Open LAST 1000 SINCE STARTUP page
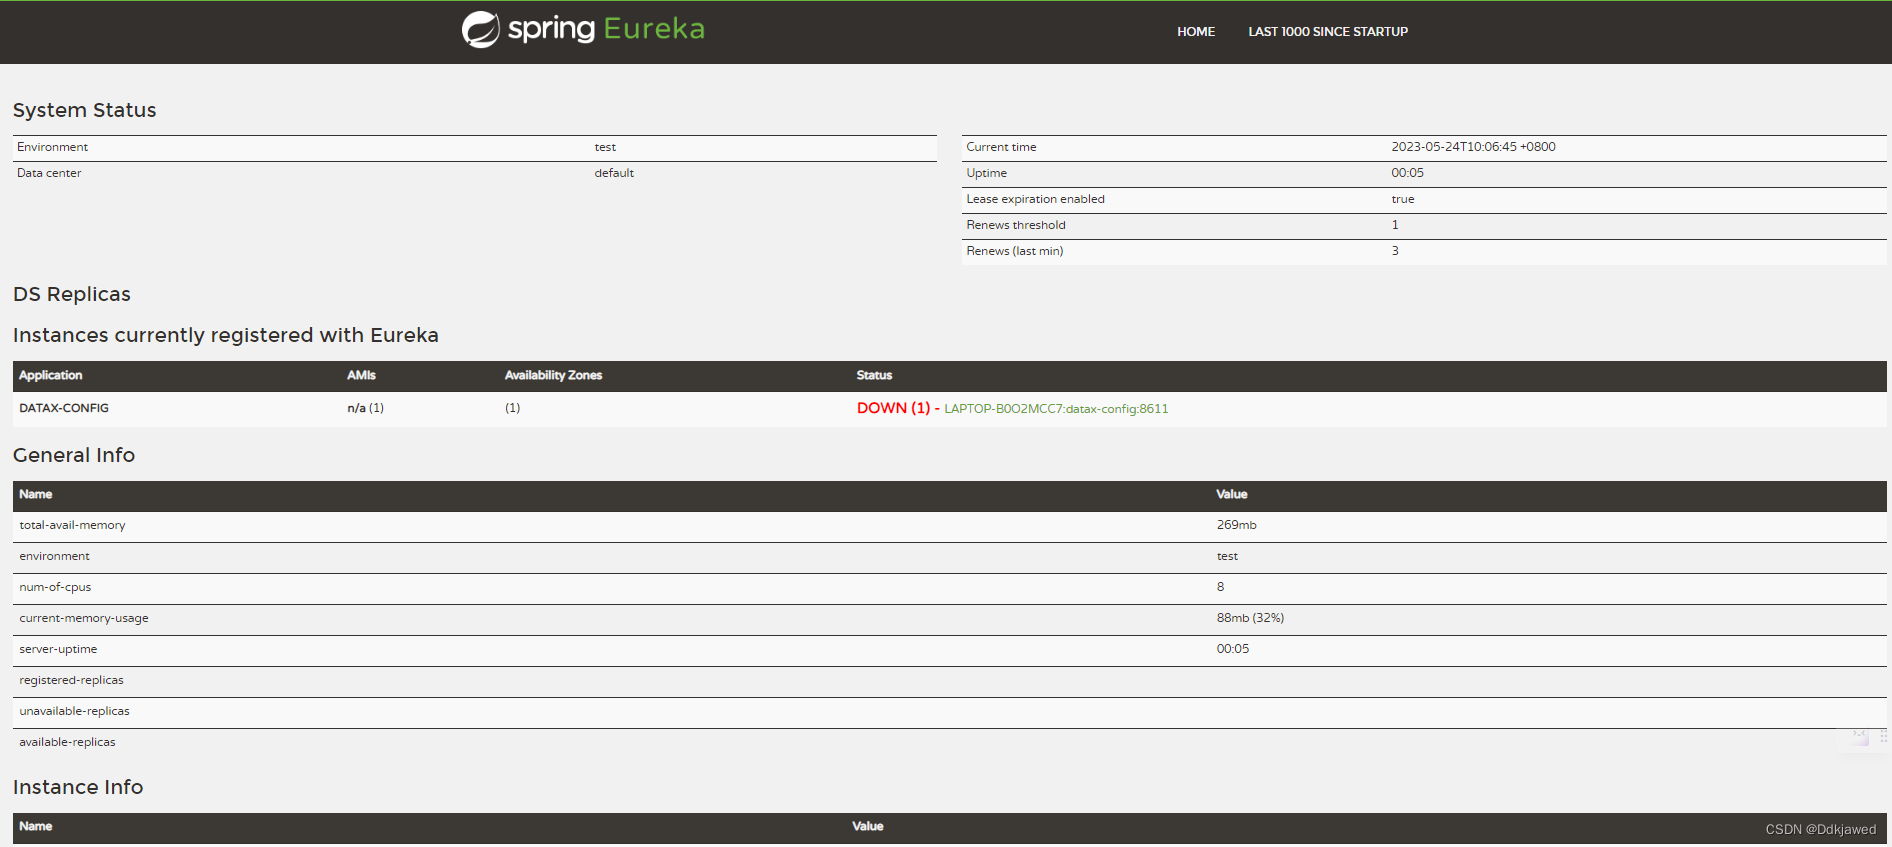 pyautogui.click(x=1328, y=32)
